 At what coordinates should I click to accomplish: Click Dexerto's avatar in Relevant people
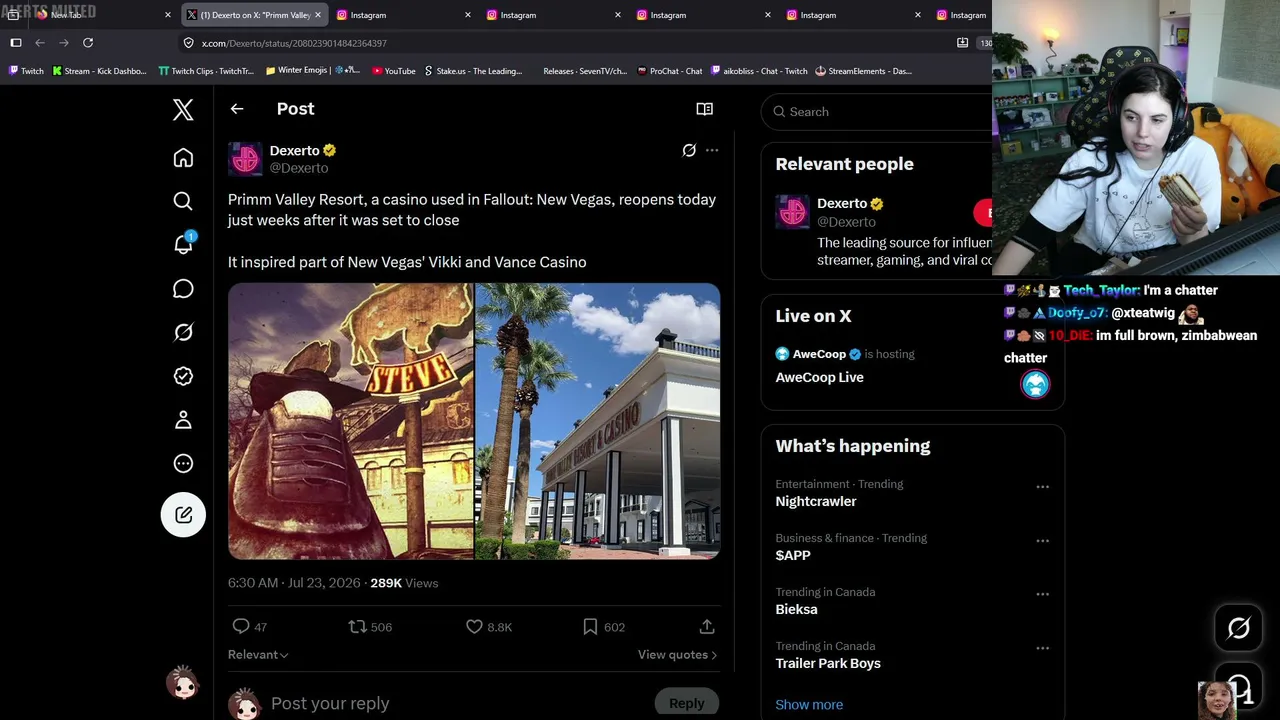pos(793,212)
